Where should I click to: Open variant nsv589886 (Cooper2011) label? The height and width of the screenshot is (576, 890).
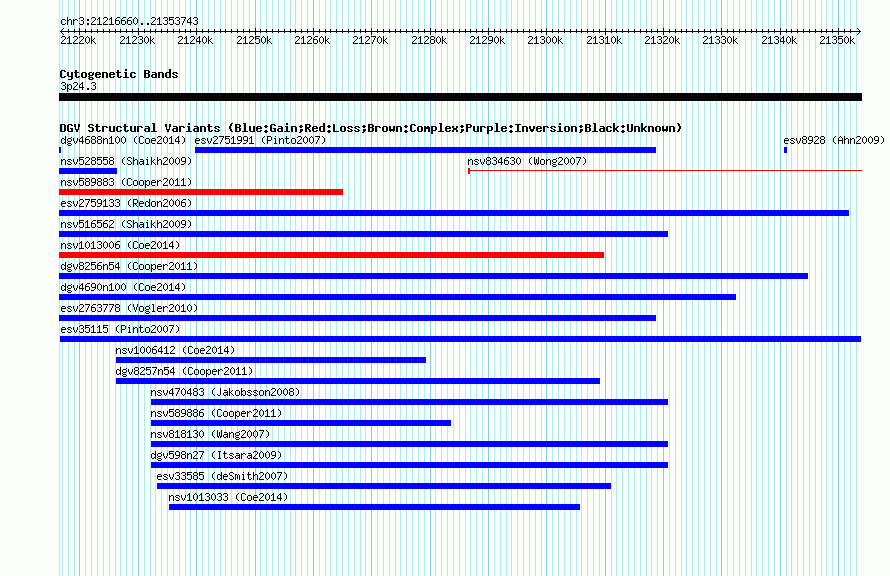pyautogui.click(x=216, y=413)
